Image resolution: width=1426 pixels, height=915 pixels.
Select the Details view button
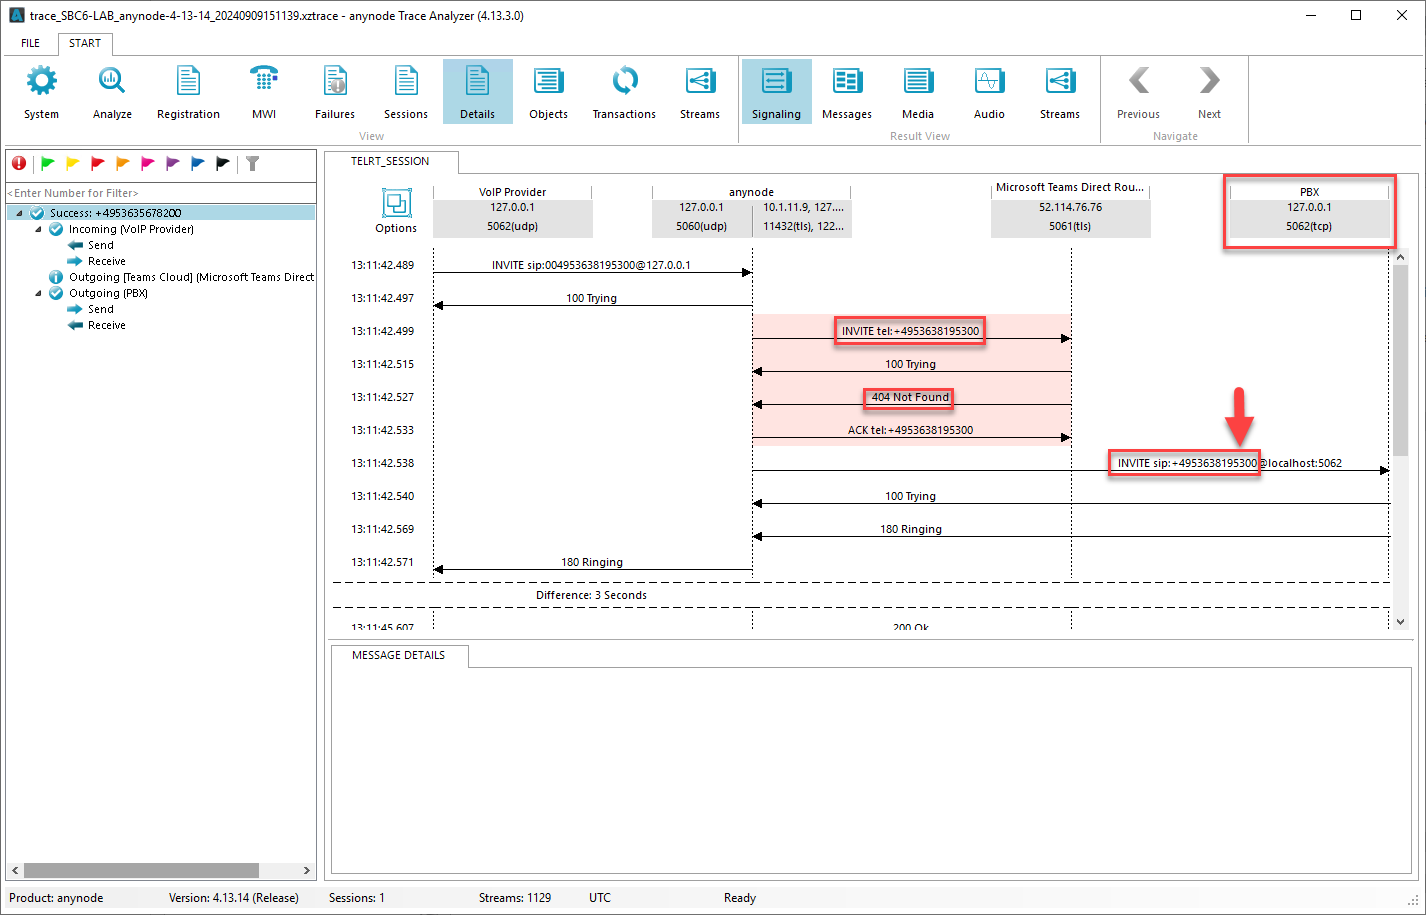(x=478, y=91)
